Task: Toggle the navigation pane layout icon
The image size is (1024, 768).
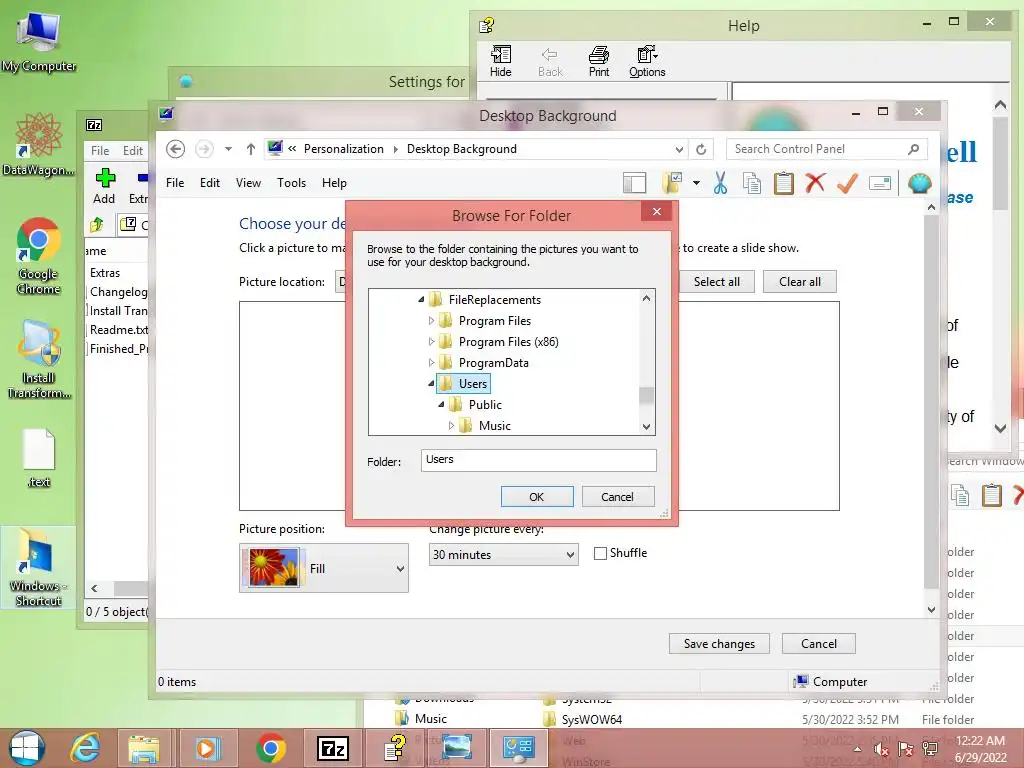Action: pyautogui.click(x=634, y=184)
